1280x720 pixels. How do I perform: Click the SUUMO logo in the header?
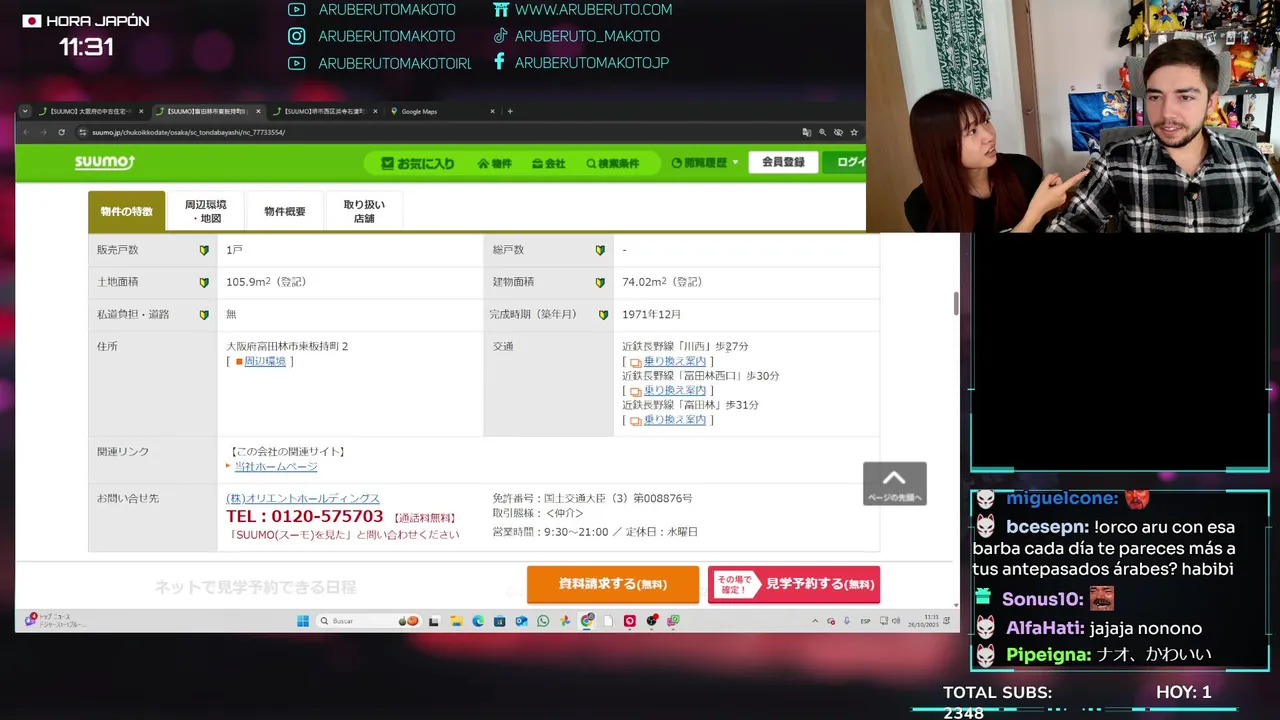104,162
